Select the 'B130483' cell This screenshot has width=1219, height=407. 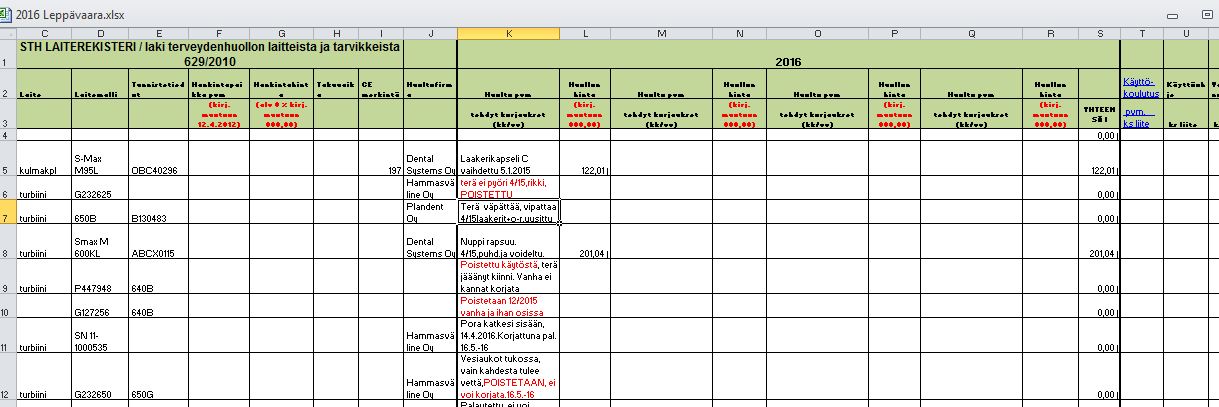click(x=158, y=211)
